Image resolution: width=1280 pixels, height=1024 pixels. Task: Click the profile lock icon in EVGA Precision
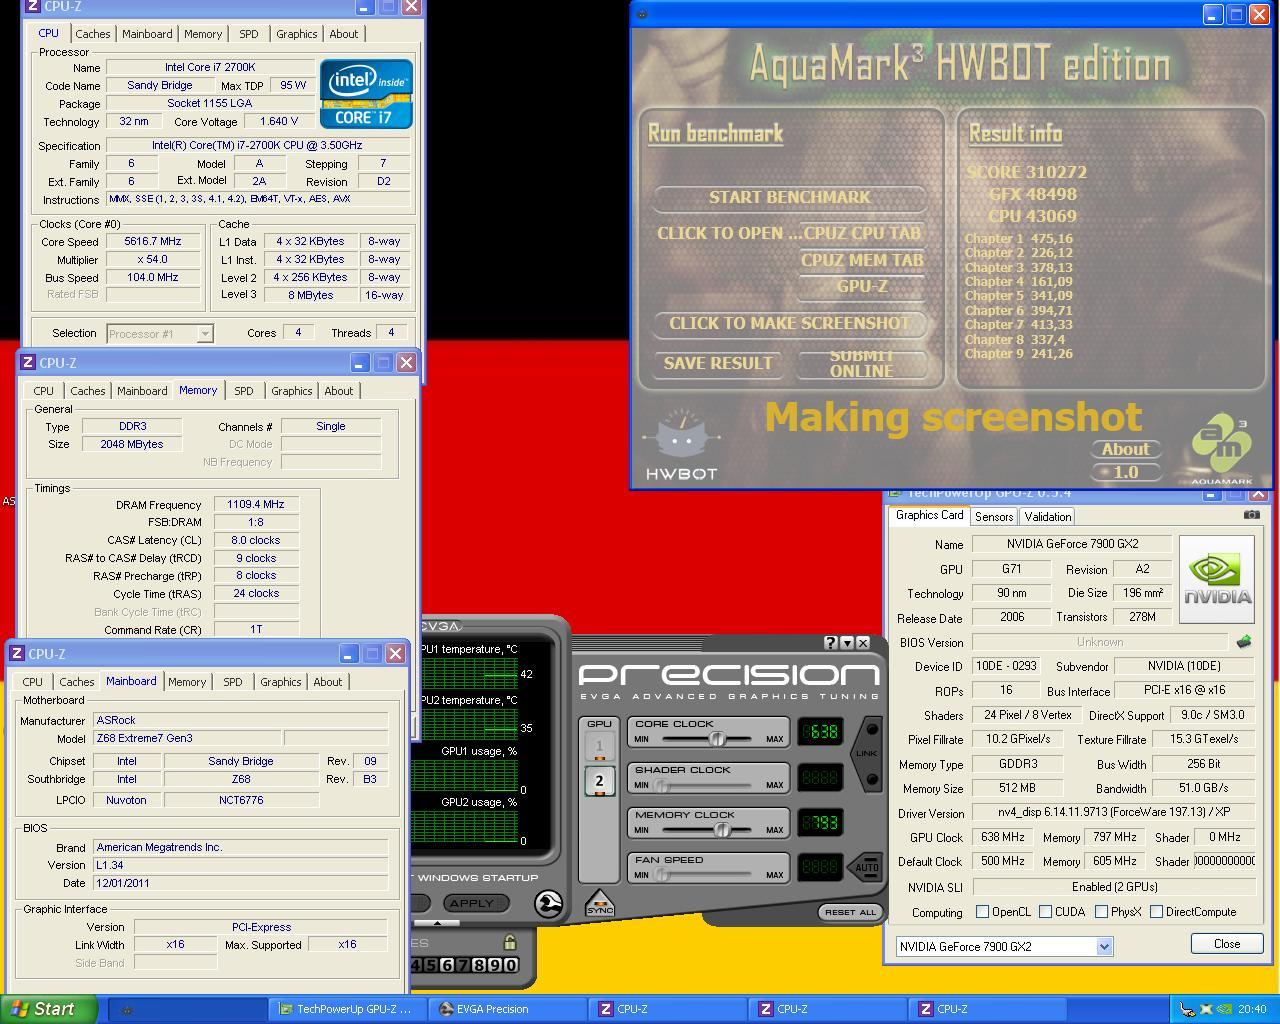click(x=509, y=942)
